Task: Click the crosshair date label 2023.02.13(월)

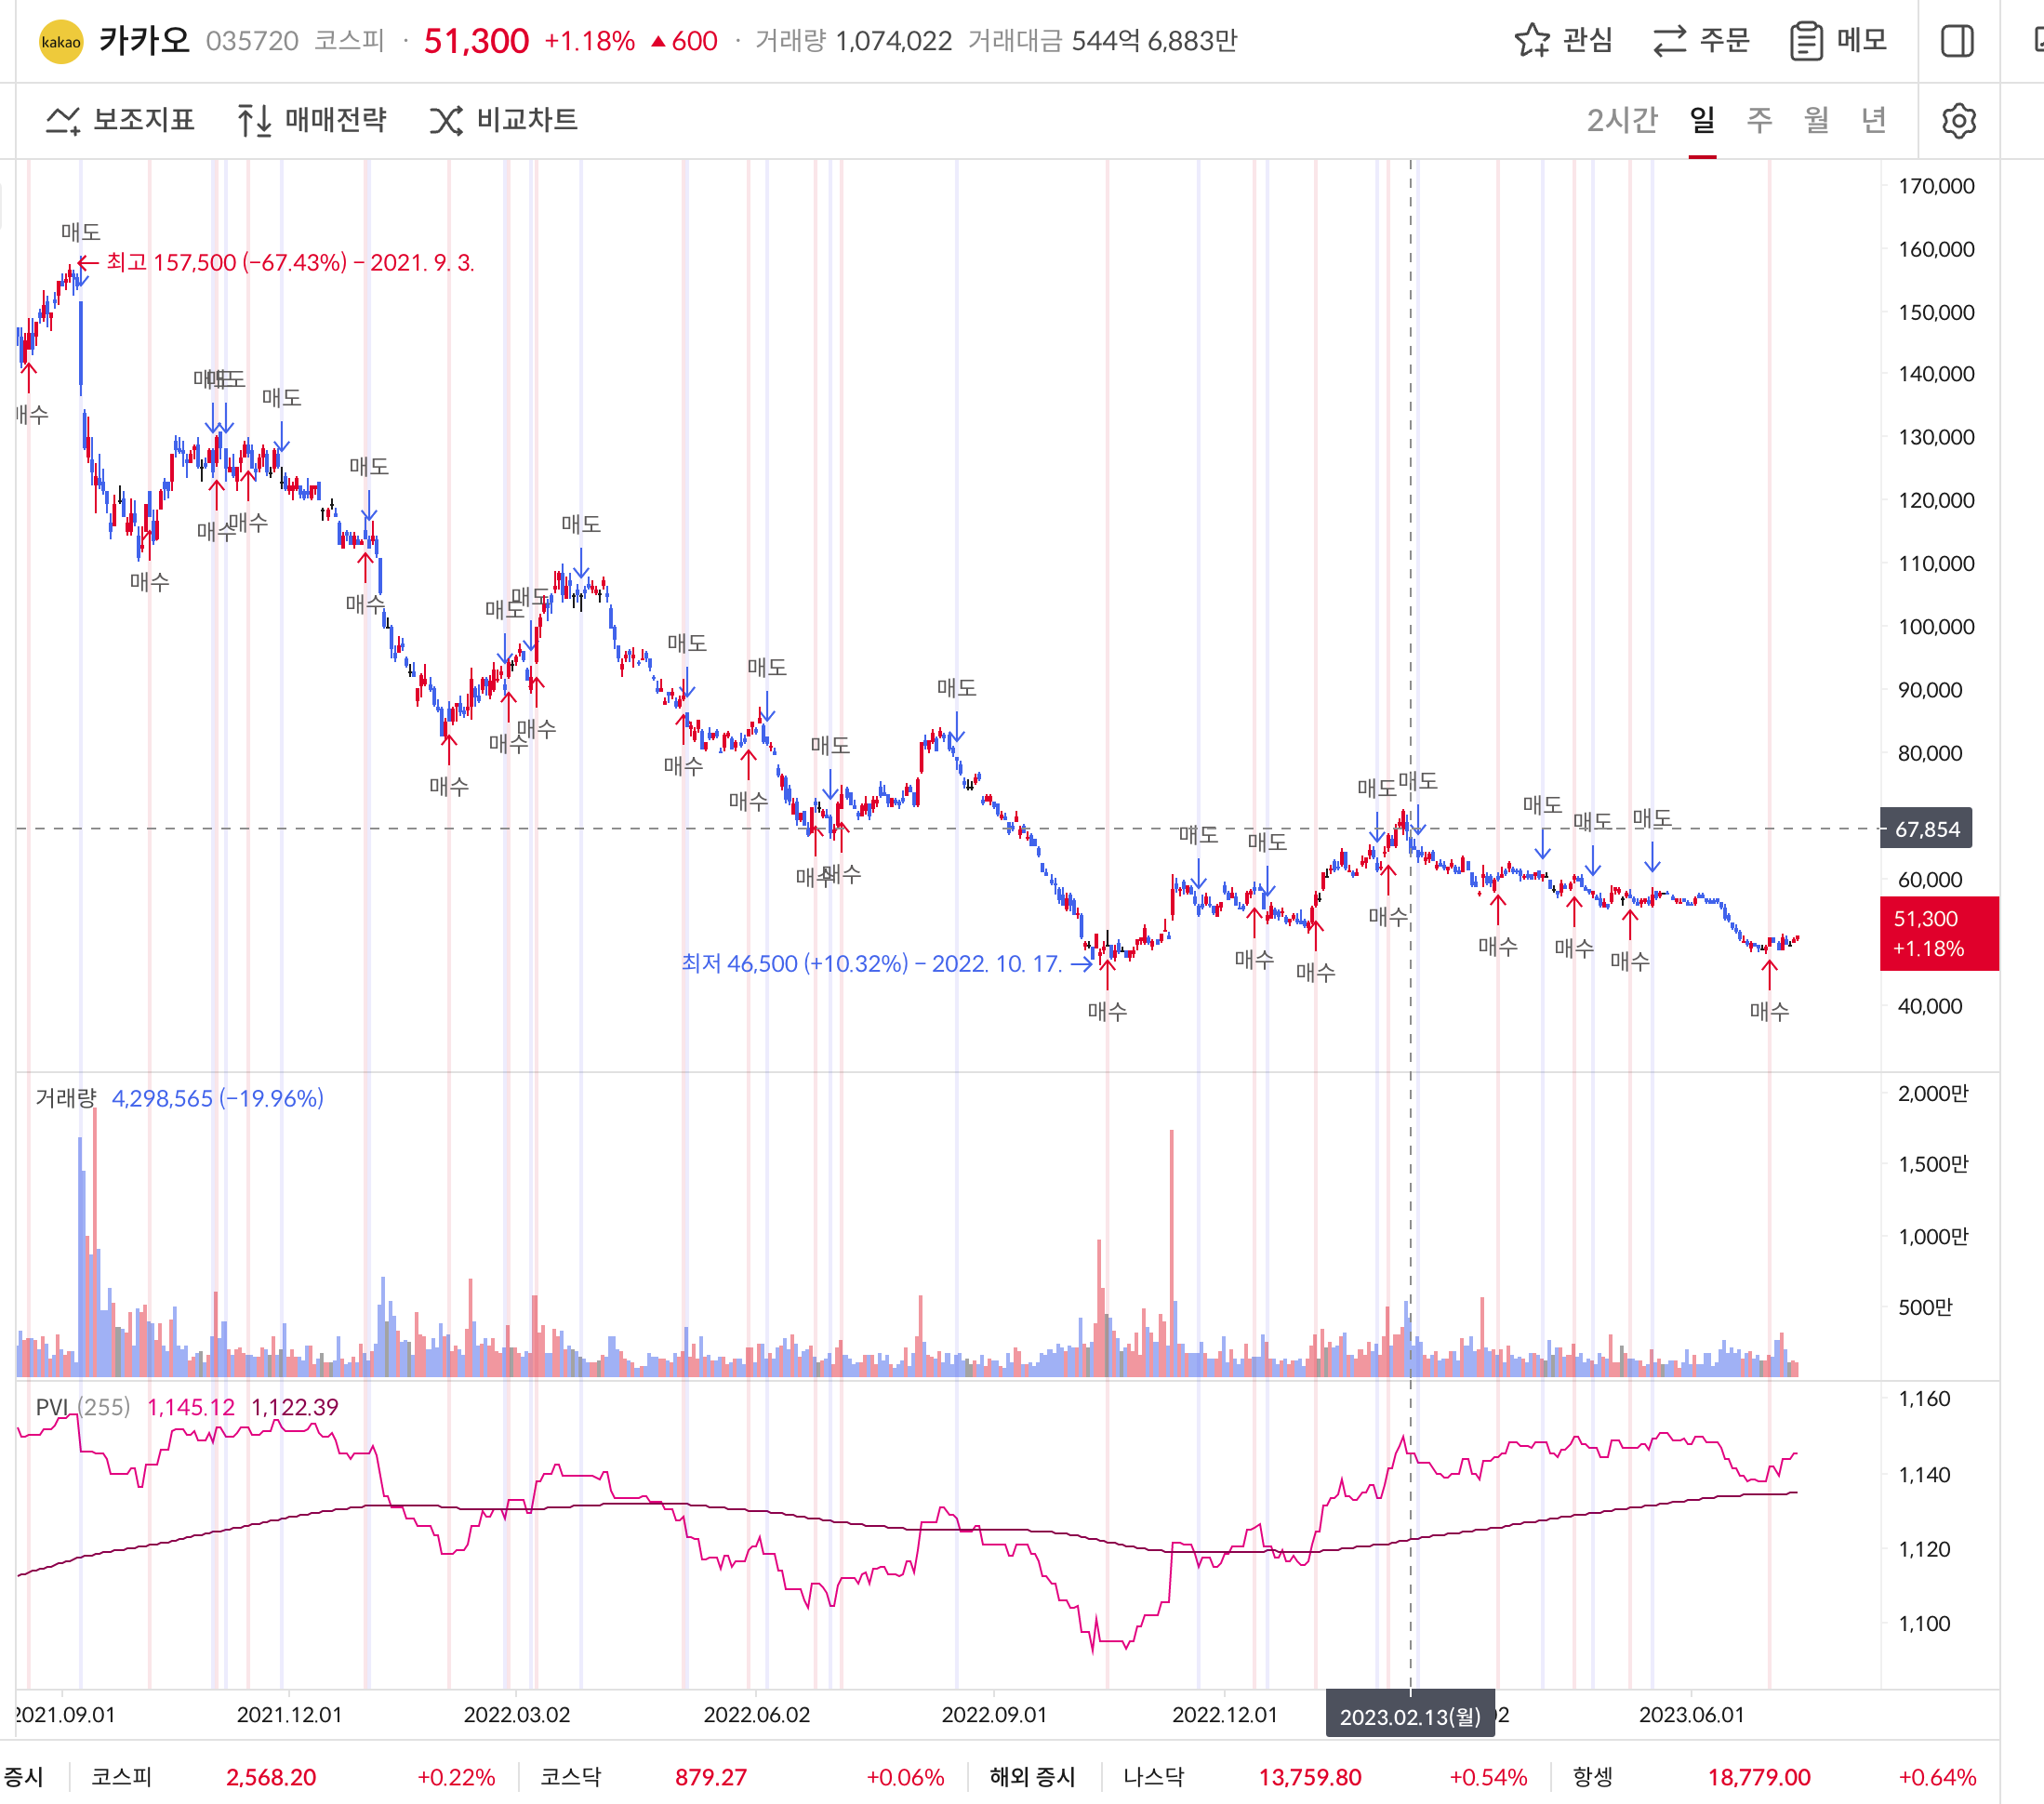Action: [x=1410, y=1716]
